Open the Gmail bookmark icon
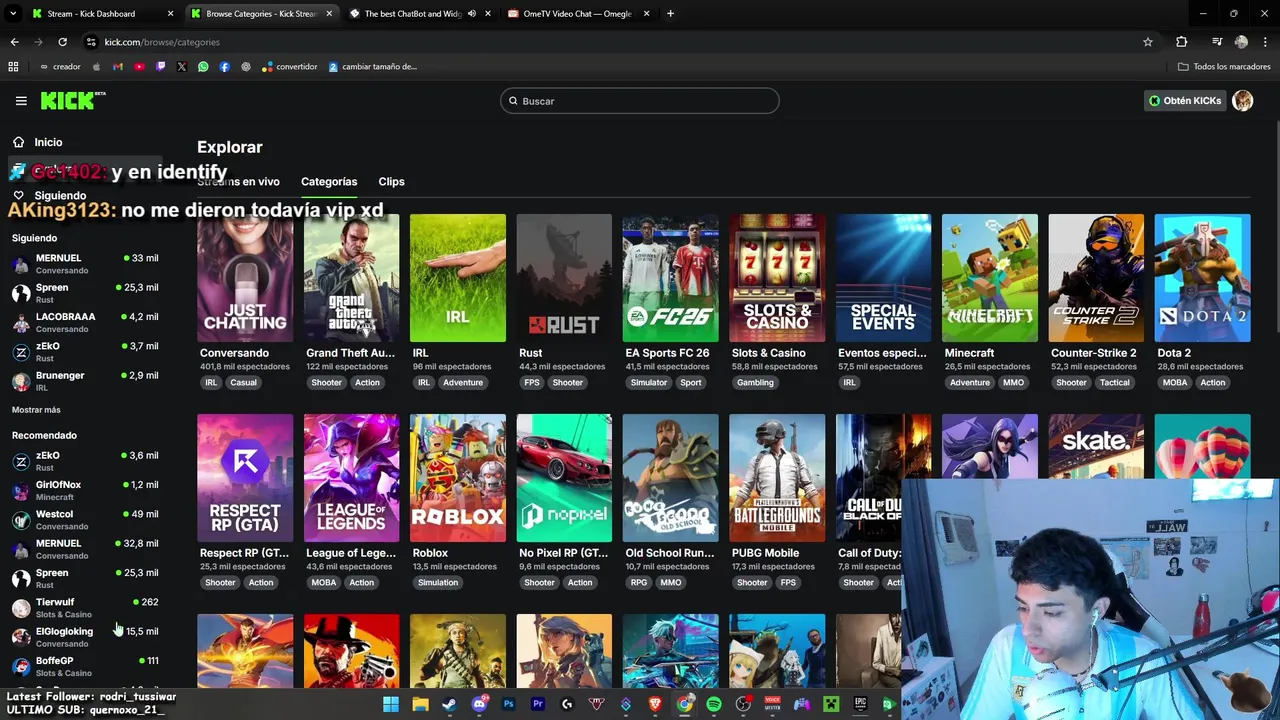 coord(118,67)
